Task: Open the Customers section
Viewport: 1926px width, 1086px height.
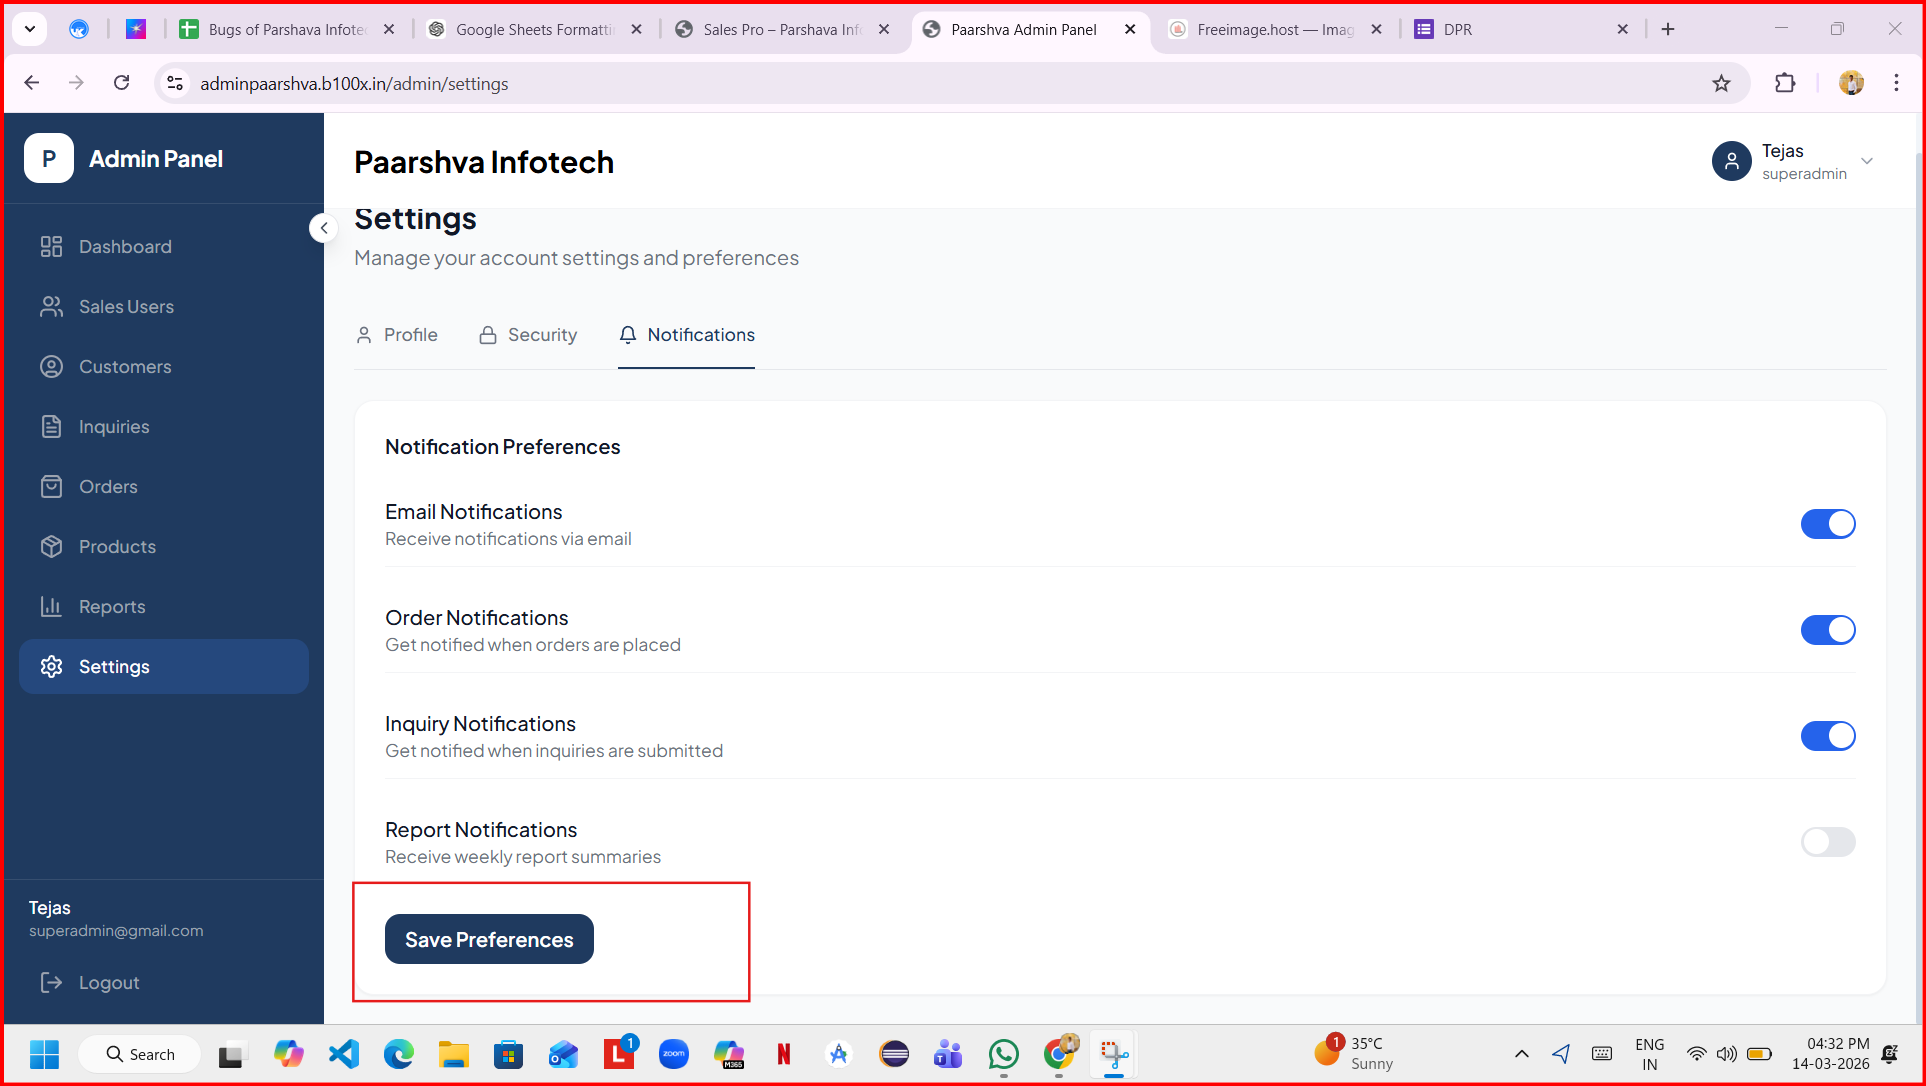Action: tap(164, 367)
